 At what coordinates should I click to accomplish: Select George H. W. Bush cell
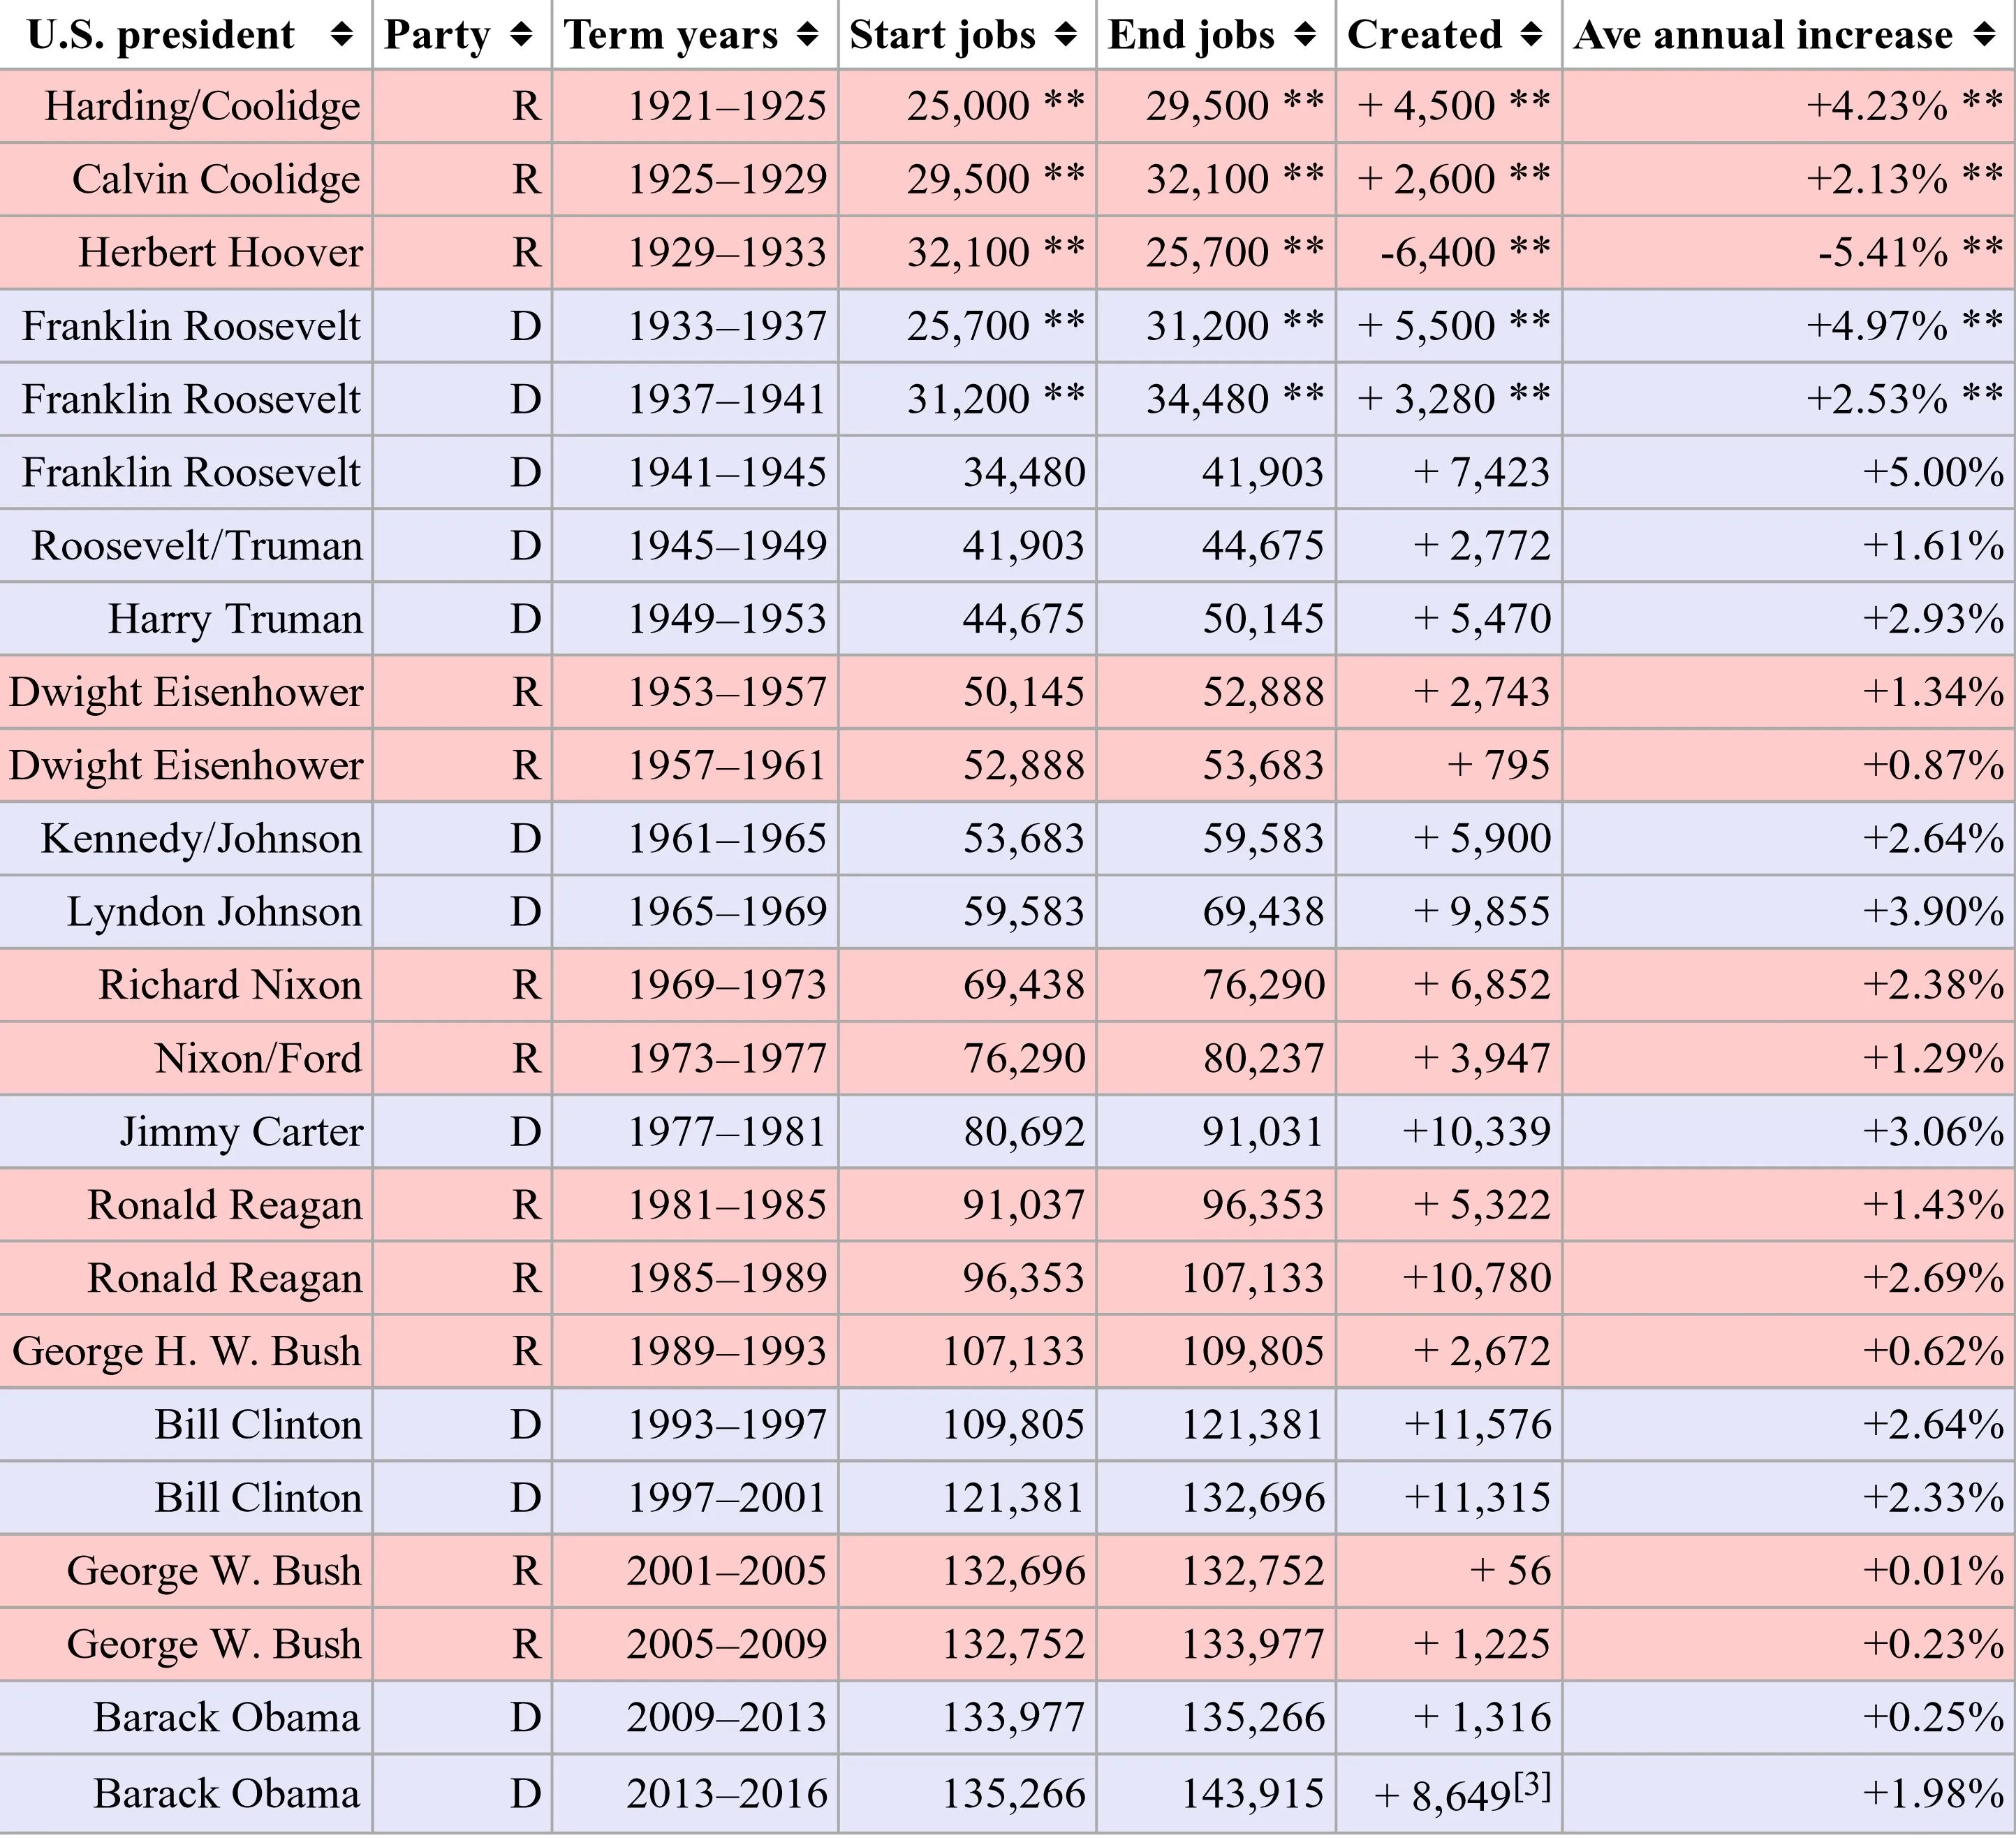click(x=186, y=1352)
